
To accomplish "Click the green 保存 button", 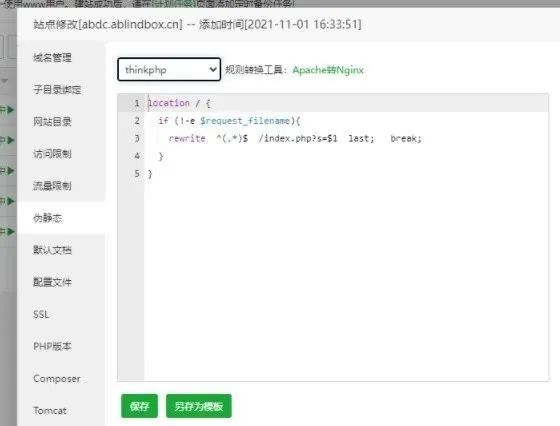I will point(139,406).
